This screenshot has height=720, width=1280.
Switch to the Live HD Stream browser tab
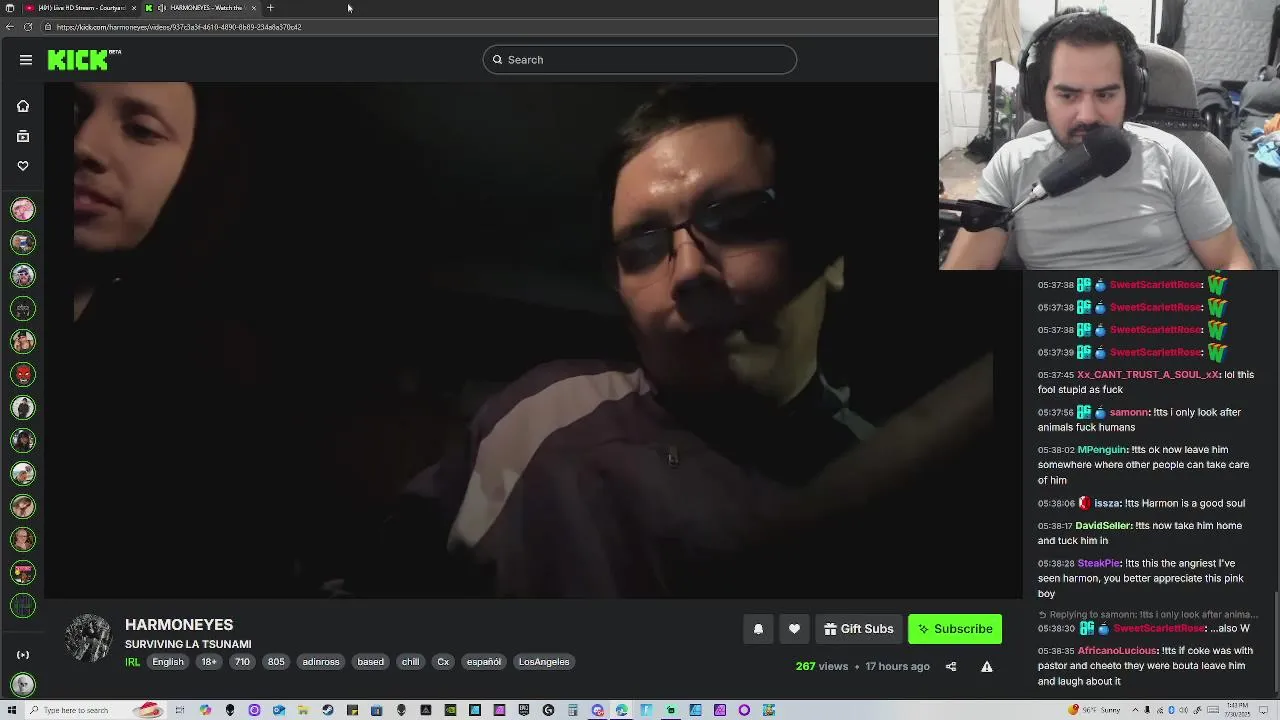pos(80,8)
